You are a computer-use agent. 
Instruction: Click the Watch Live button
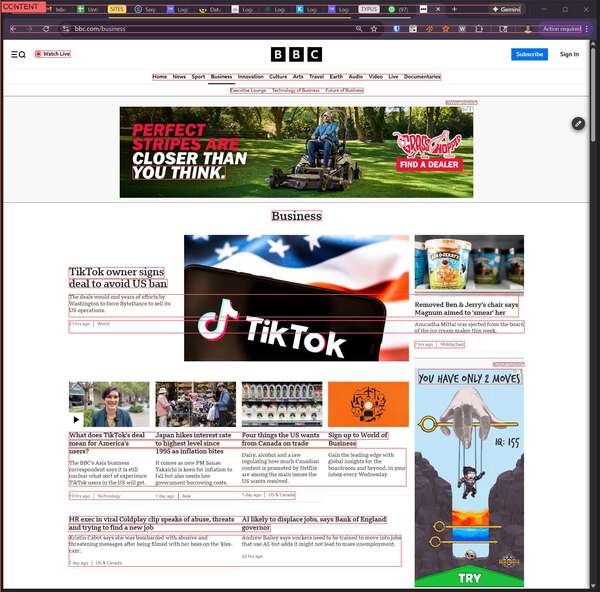click(x=53, y=54)
